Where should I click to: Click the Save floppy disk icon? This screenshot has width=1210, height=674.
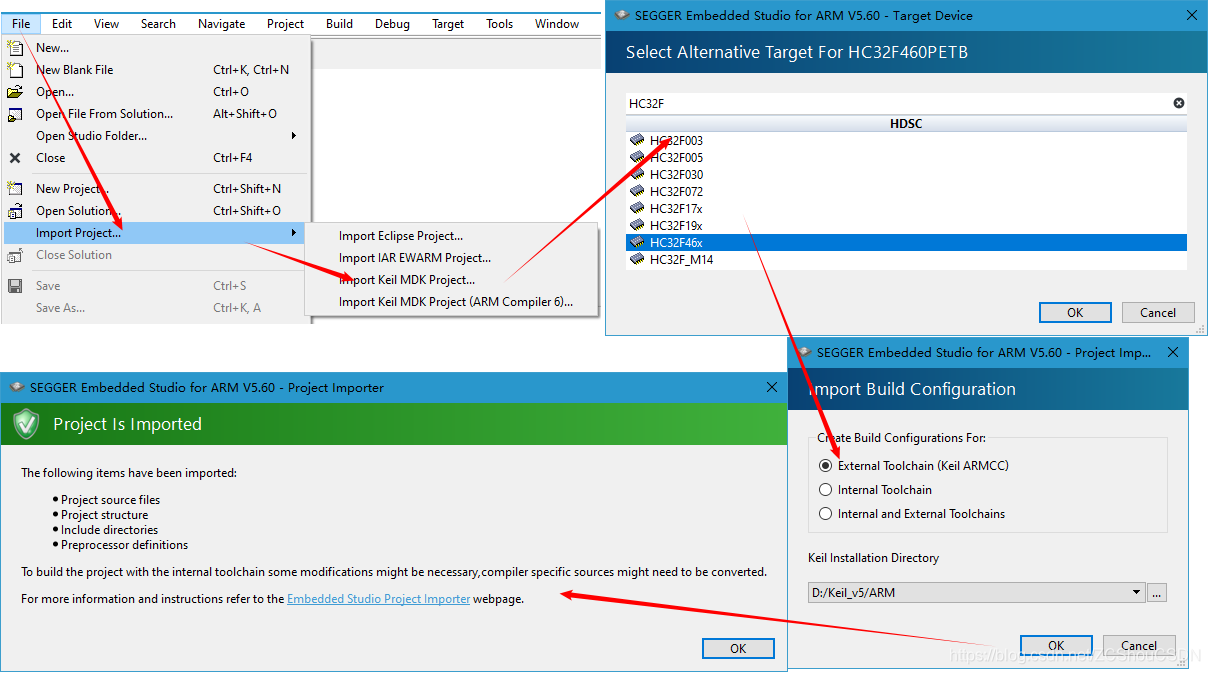pyautogui.click(x=15, y=286)
